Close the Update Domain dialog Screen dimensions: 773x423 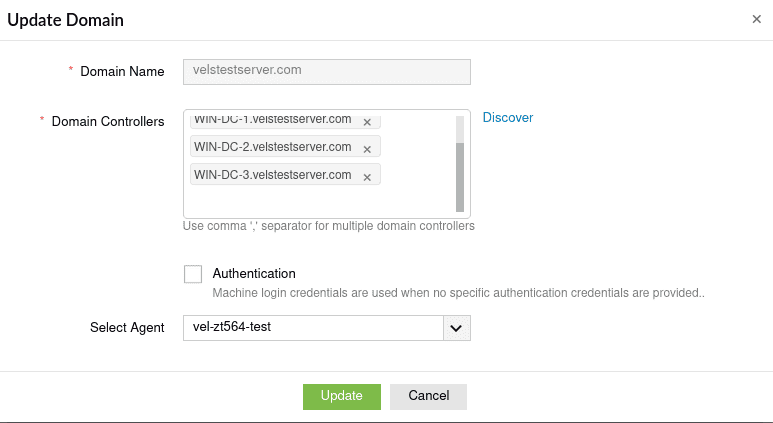pyautogui.click(x=756, y=19)
